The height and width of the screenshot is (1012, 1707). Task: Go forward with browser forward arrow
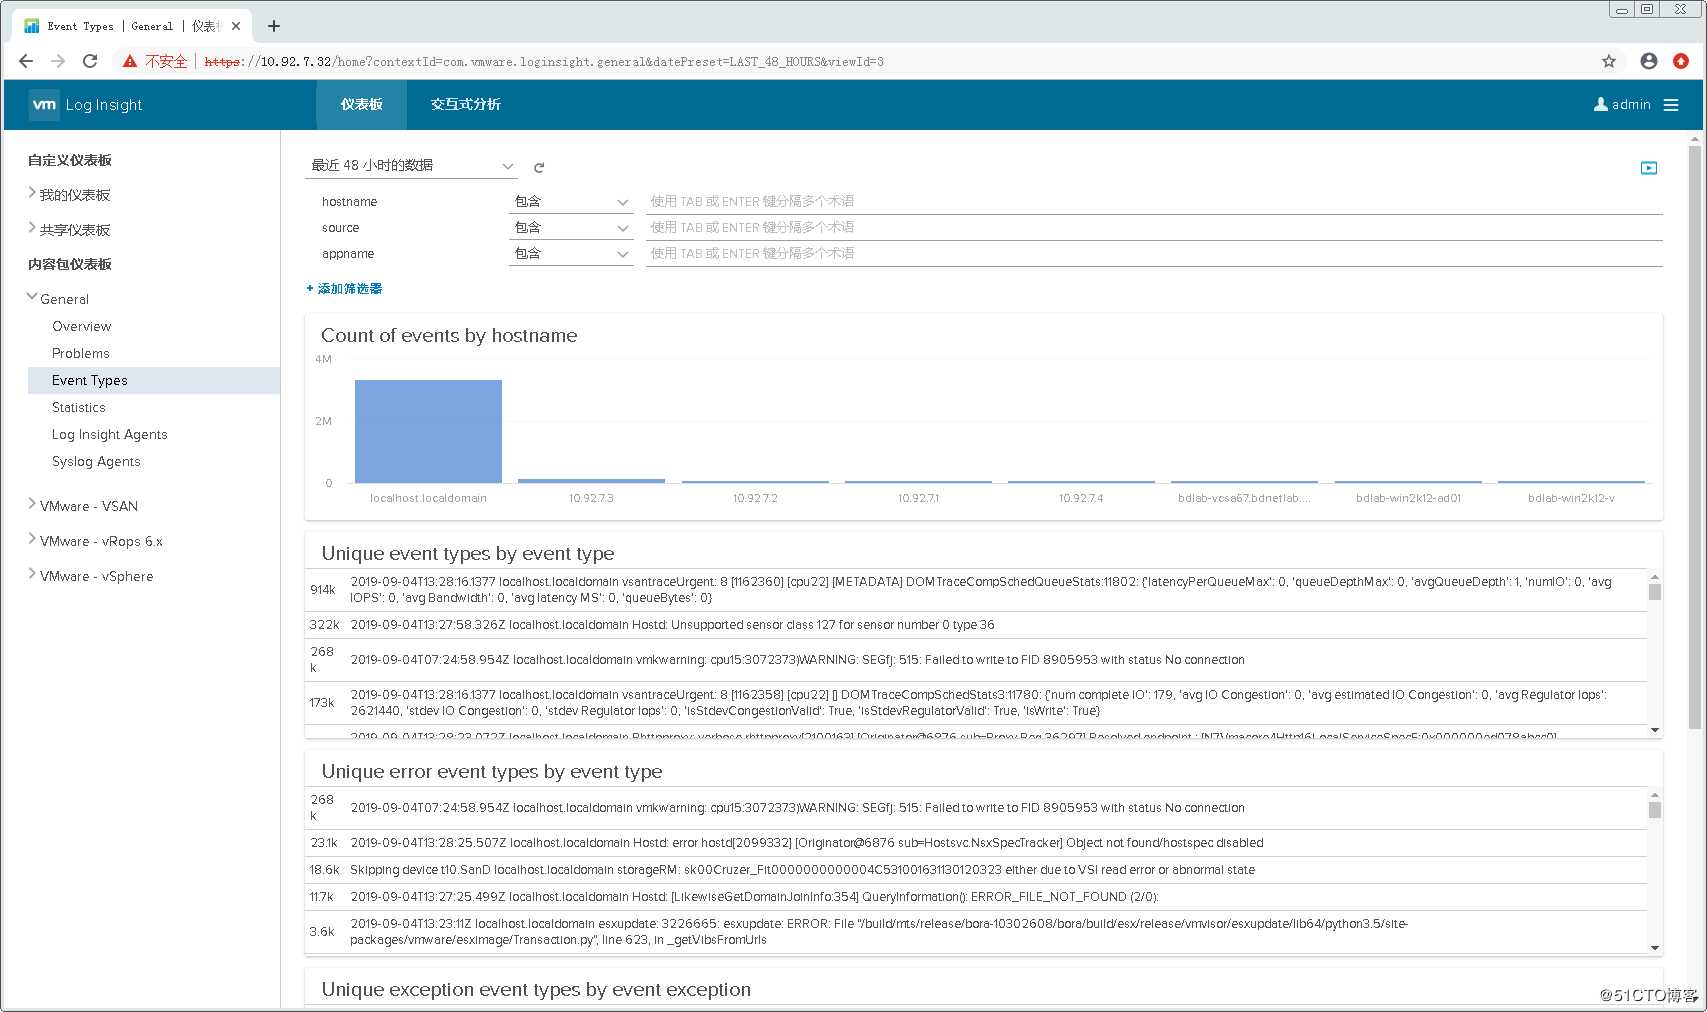(x=58, y=61)
